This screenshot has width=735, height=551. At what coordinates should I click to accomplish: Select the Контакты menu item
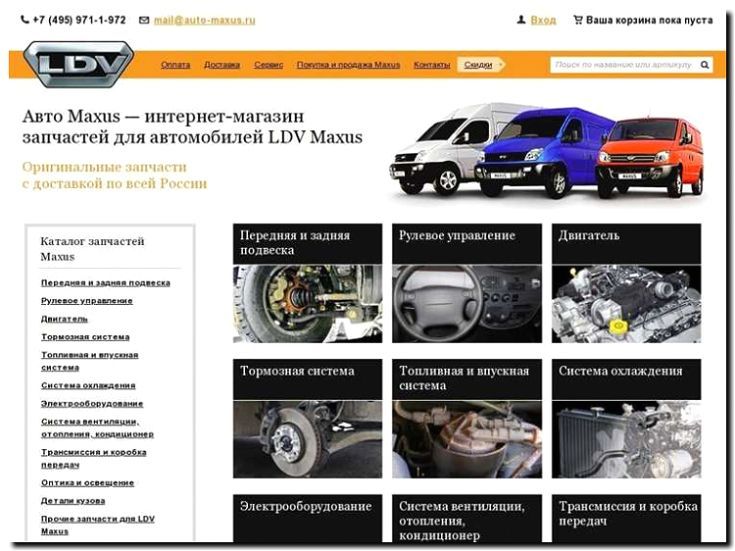[x=432, y=65]
